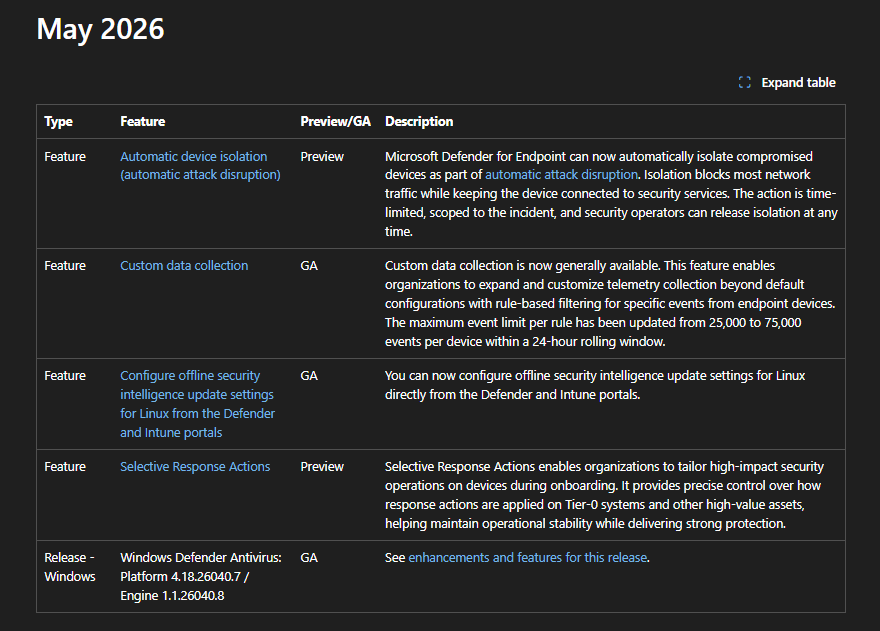This screenshot has height=631, width=880.
Task: Click description starting Custom data collection is now
Action: pyautogui.click(x=610, y=303)
